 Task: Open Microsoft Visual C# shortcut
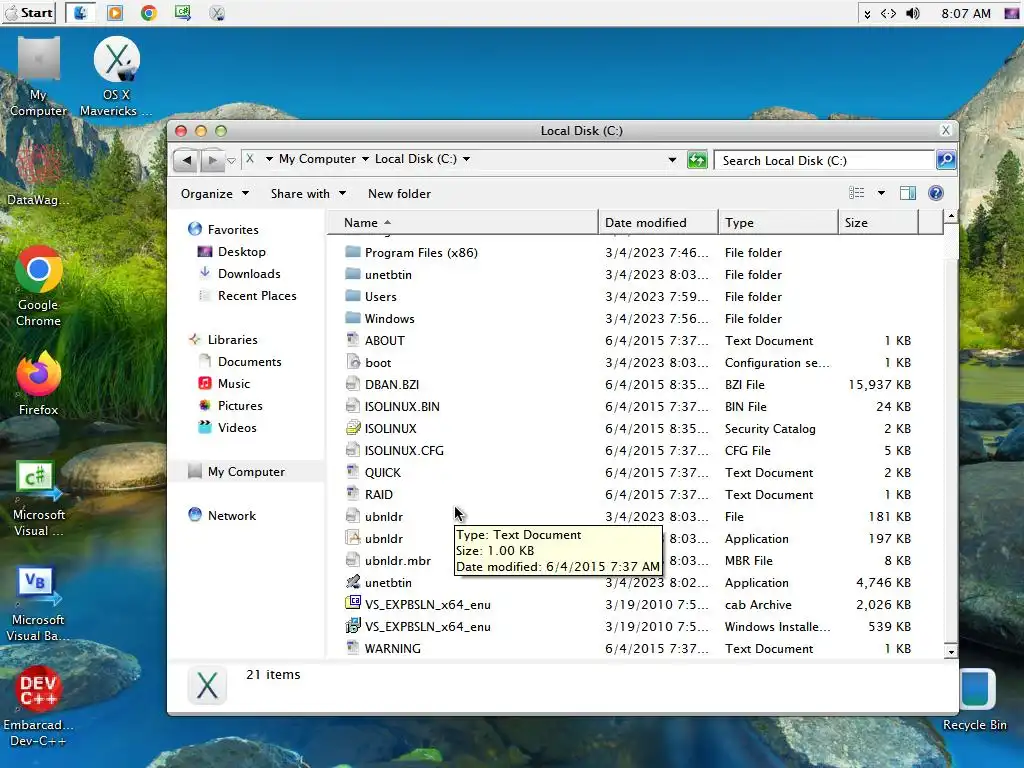pyautogui.click(x=38, y=499)
